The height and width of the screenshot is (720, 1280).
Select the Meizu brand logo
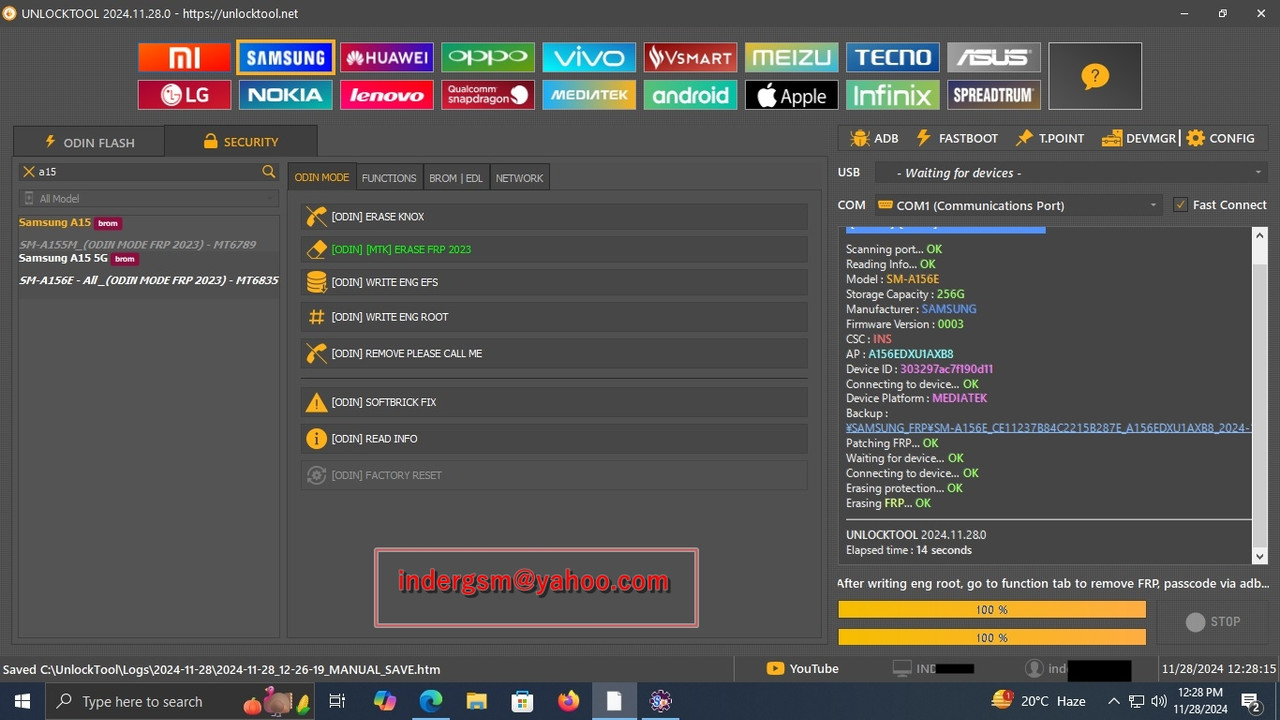tap(791, 58)
